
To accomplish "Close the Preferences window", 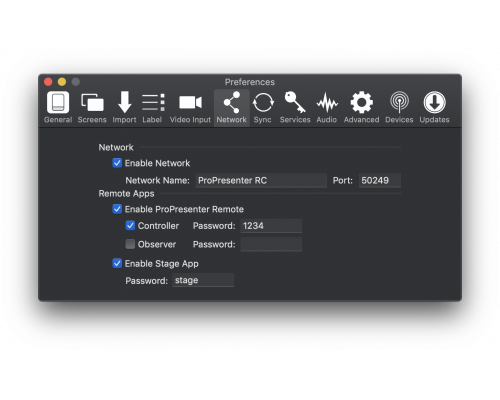I will coord(48,82).
